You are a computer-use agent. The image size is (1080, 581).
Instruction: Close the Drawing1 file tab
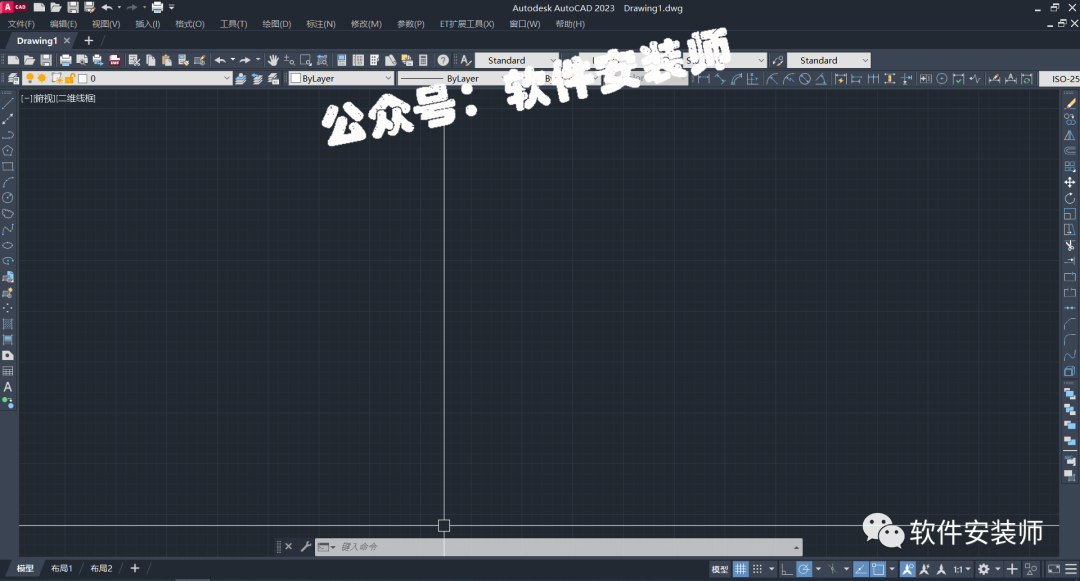67,41
